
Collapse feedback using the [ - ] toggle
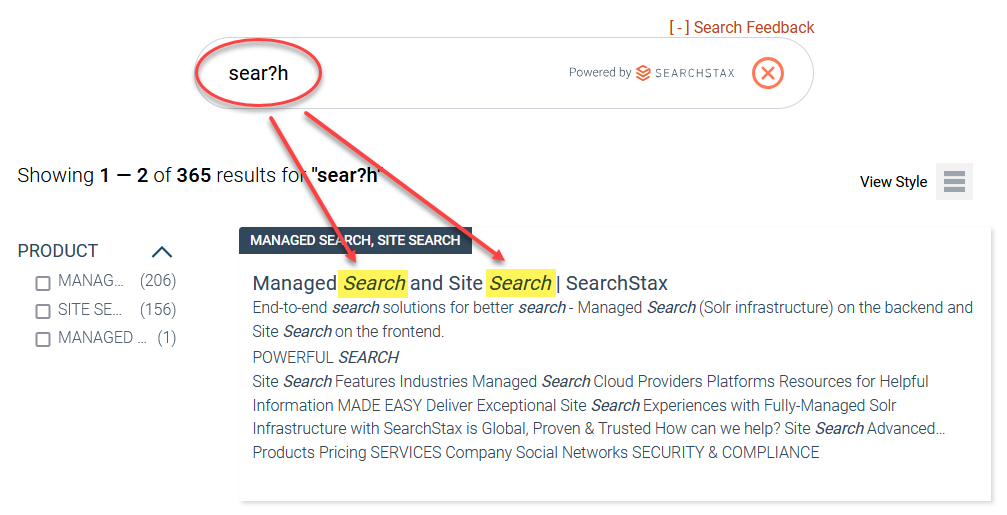click(x=679, y=28)
